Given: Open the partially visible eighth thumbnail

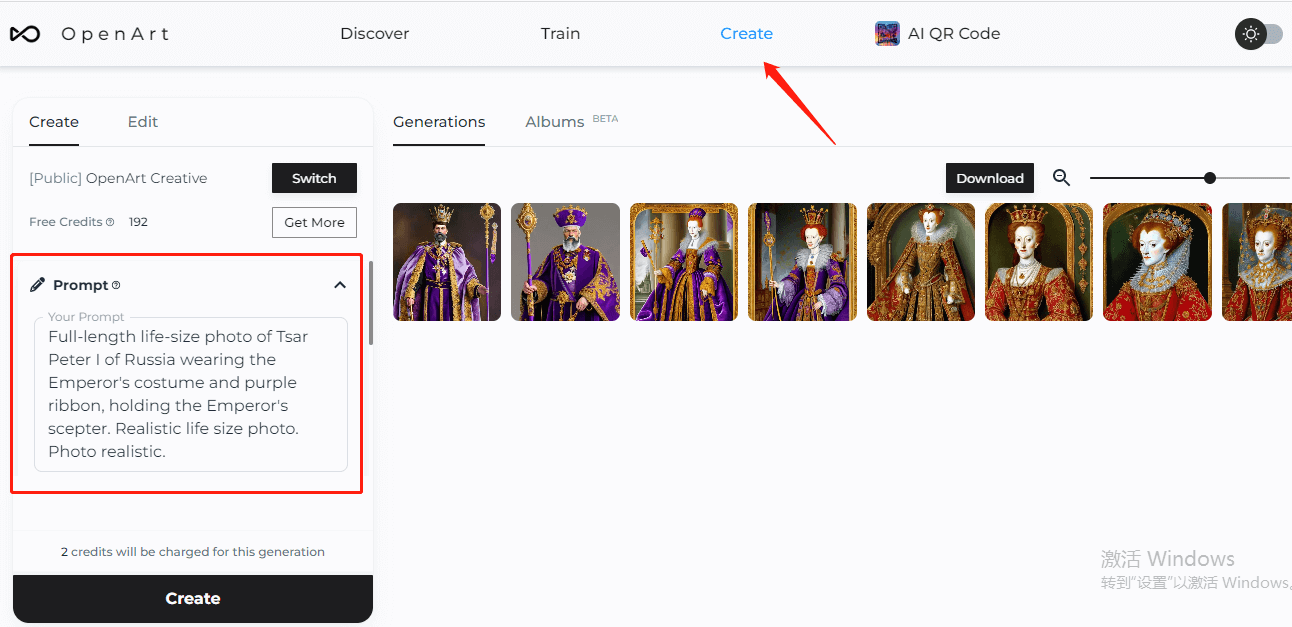Looking at the screenshot, I should [1257, 262].
